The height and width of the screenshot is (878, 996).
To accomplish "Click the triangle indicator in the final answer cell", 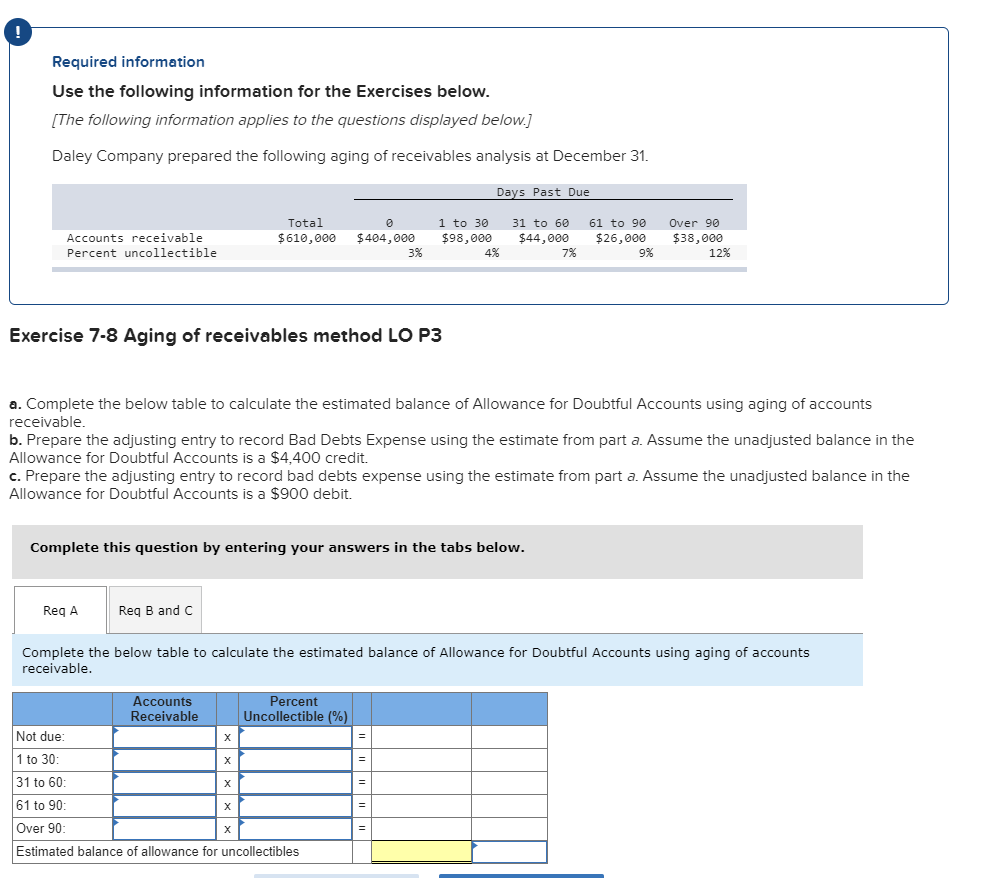I will point(477,844).
